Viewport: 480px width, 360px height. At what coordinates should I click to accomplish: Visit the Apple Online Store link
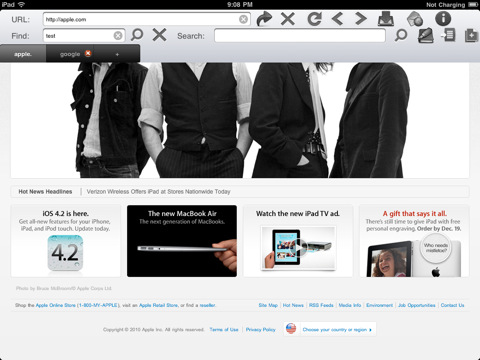[x=55, y=305]
